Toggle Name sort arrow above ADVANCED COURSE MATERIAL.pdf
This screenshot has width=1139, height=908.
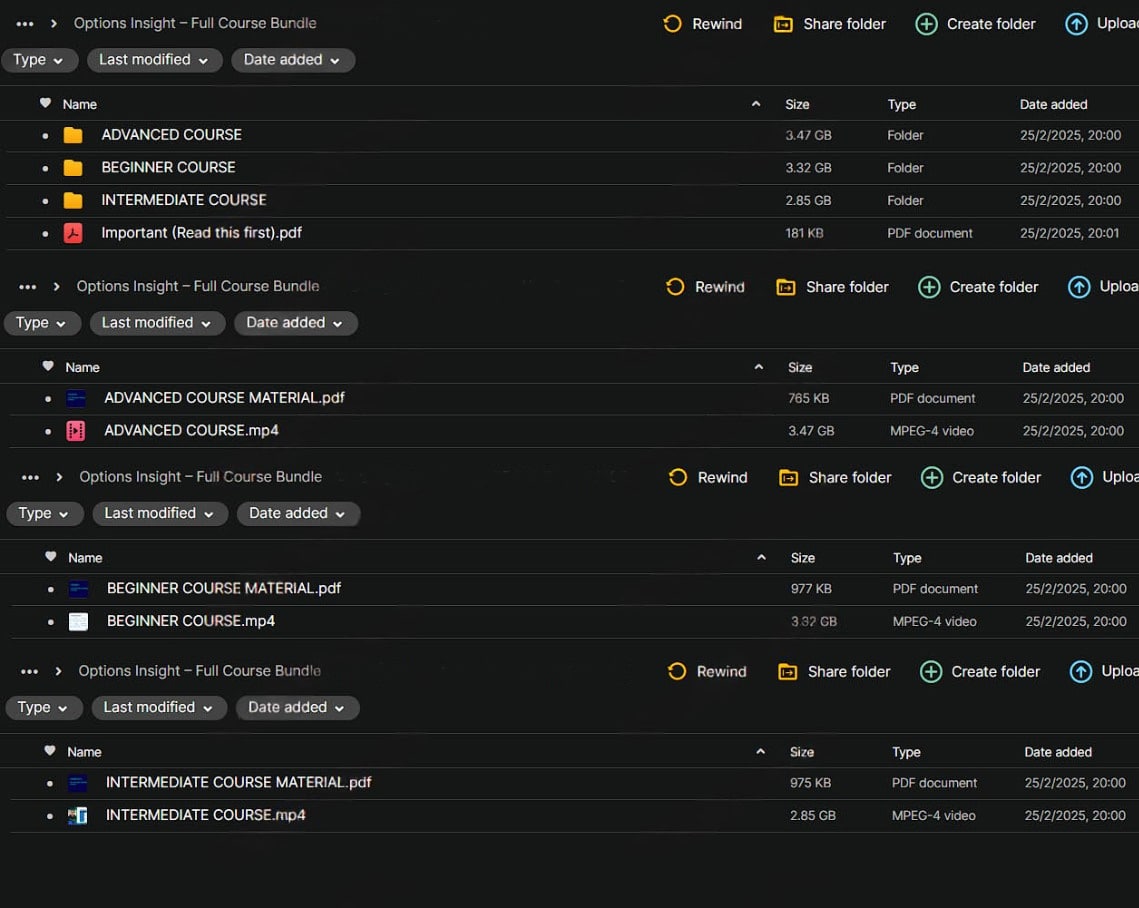tap(758, 367)
